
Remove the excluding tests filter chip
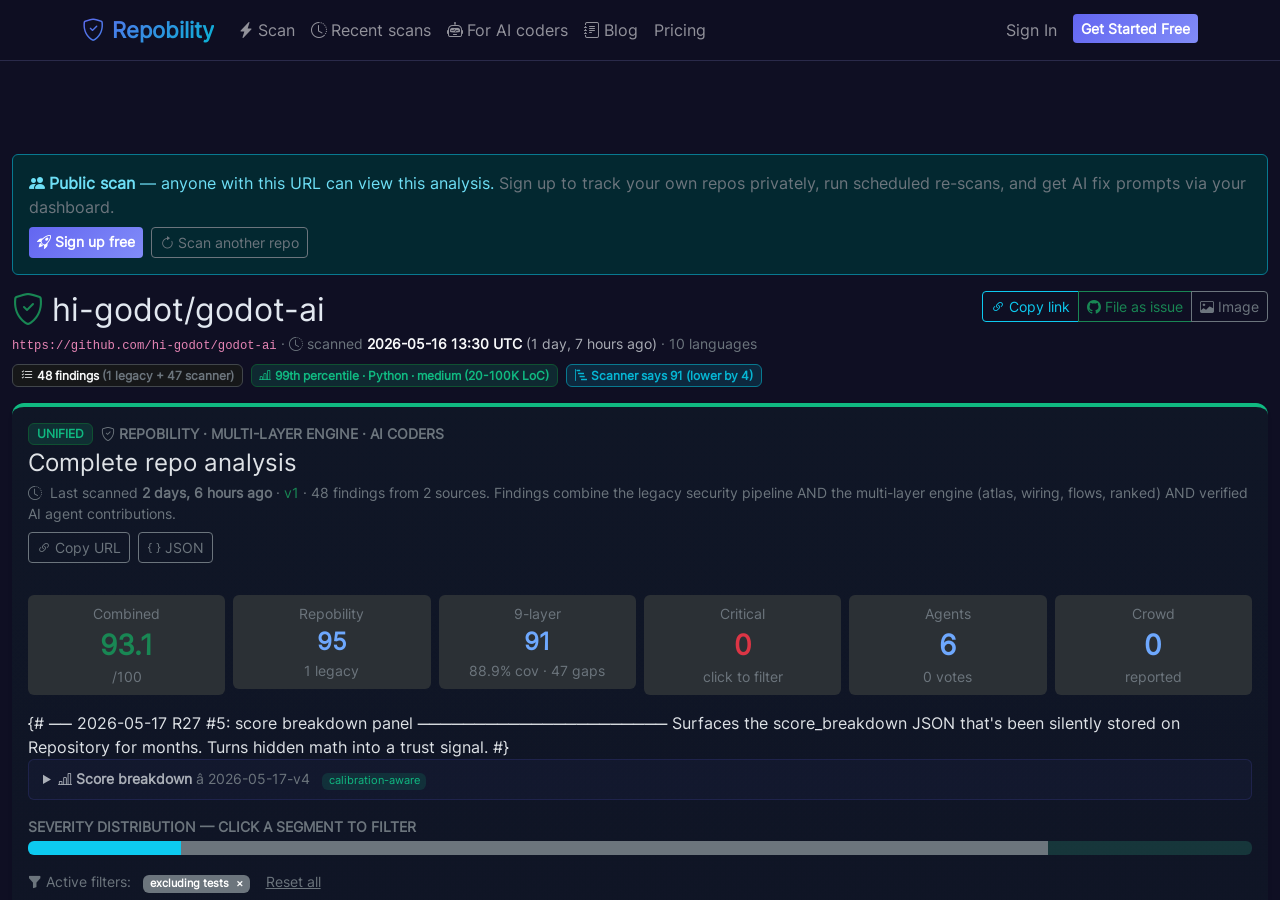click(239, 884)
